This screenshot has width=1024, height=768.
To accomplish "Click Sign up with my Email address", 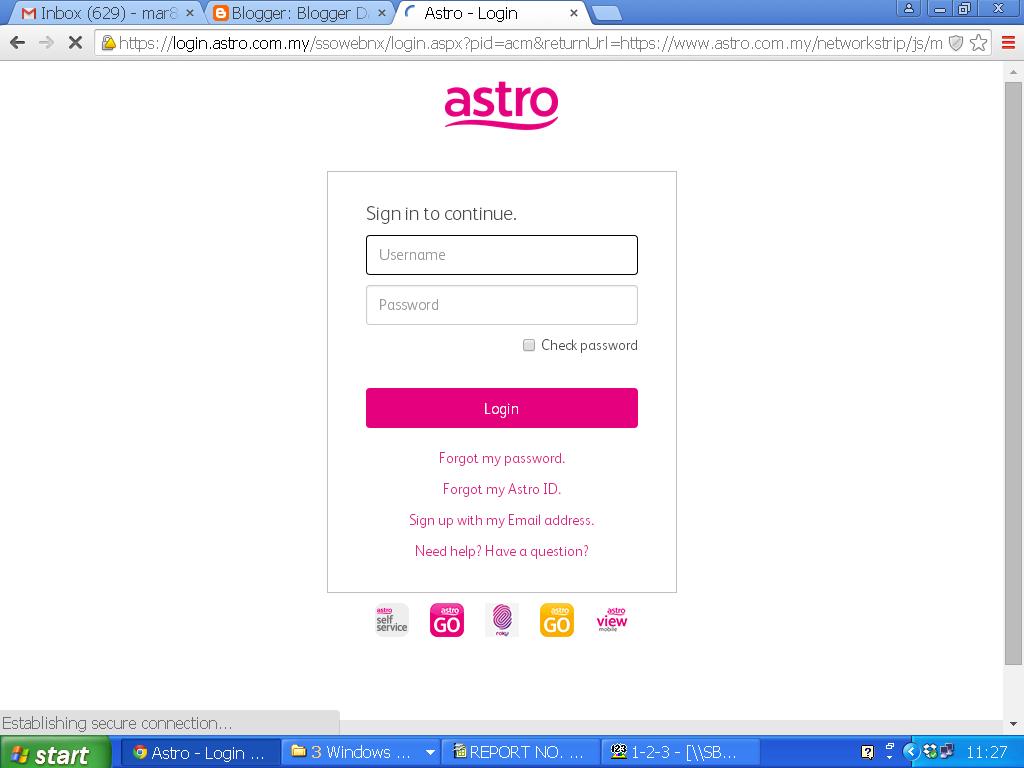I will pyautogui.click(x=502, y=520).
